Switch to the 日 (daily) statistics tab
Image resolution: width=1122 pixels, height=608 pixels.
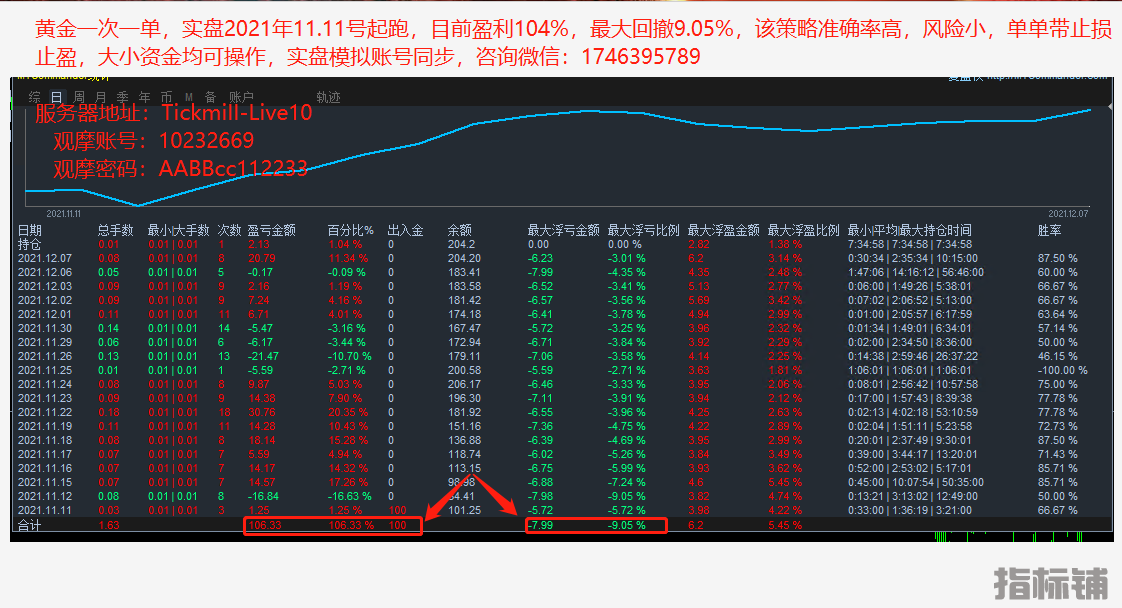[56, 97]
